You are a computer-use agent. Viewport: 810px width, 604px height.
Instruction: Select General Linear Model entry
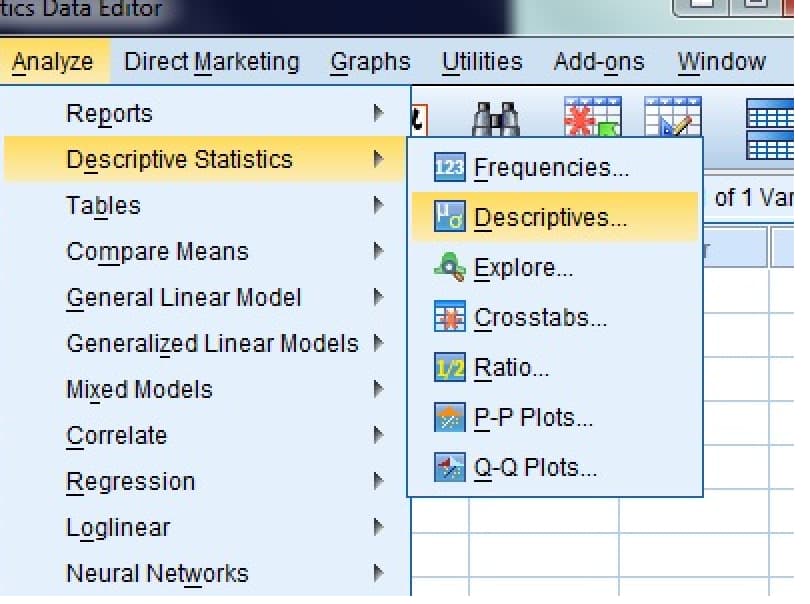[204, 297]
